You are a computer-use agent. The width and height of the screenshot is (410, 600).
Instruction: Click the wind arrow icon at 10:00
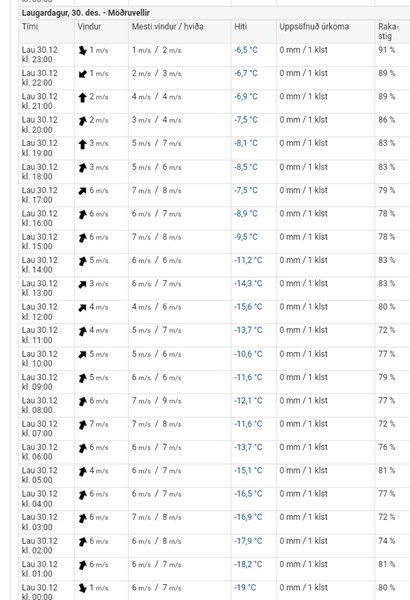(82, 355)
